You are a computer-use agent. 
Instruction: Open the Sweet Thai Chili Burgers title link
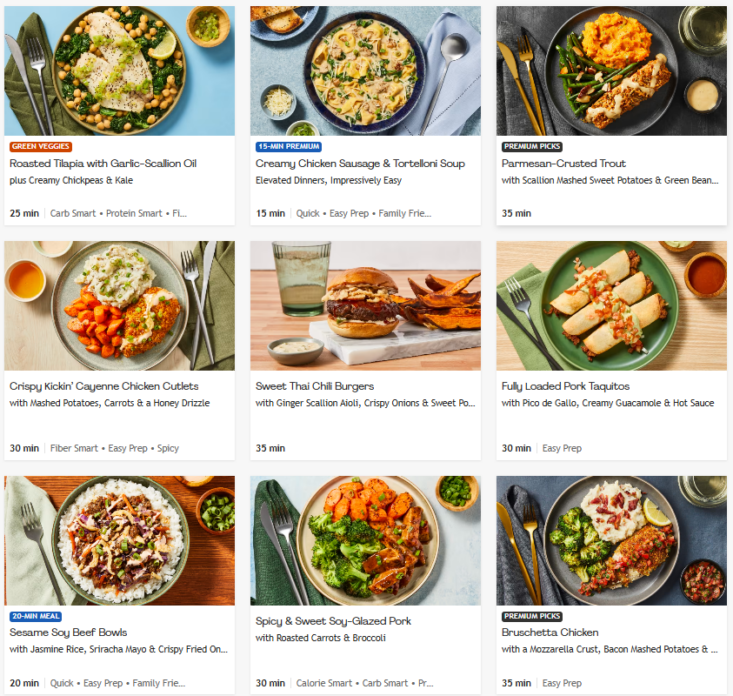coord(315,386)
